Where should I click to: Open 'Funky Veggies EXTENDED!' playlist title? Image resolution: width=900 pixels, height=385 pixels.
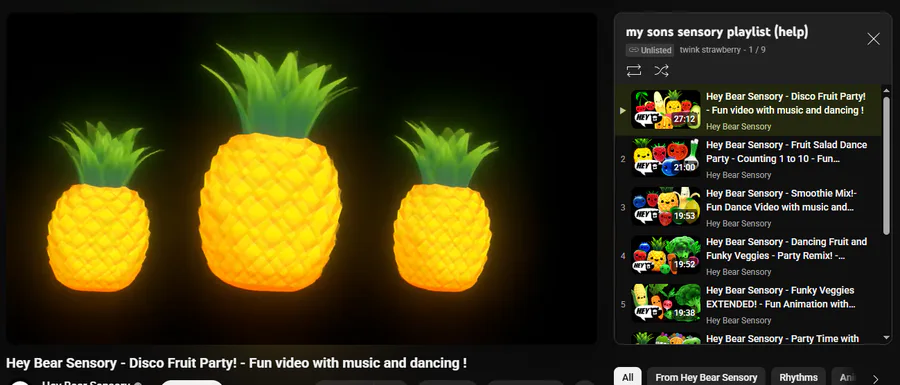[x=781, y=297]
